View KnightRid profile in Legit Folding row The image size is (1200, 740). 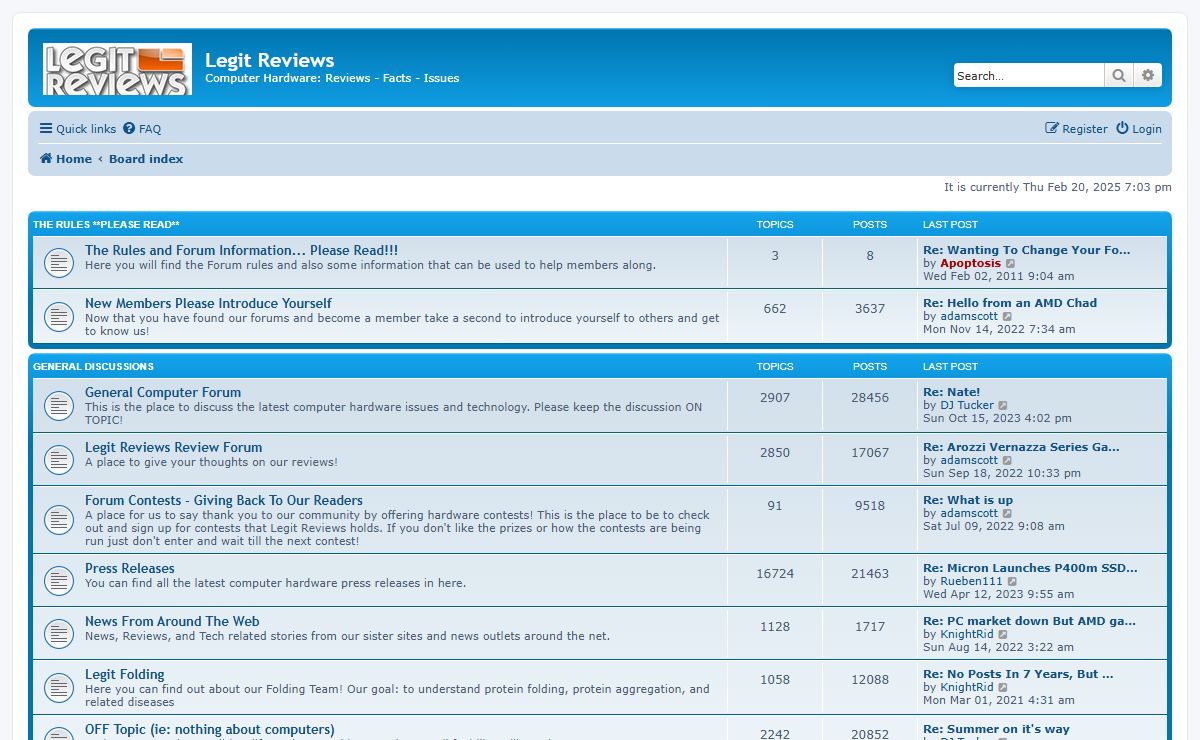click(x=967, y=688)
